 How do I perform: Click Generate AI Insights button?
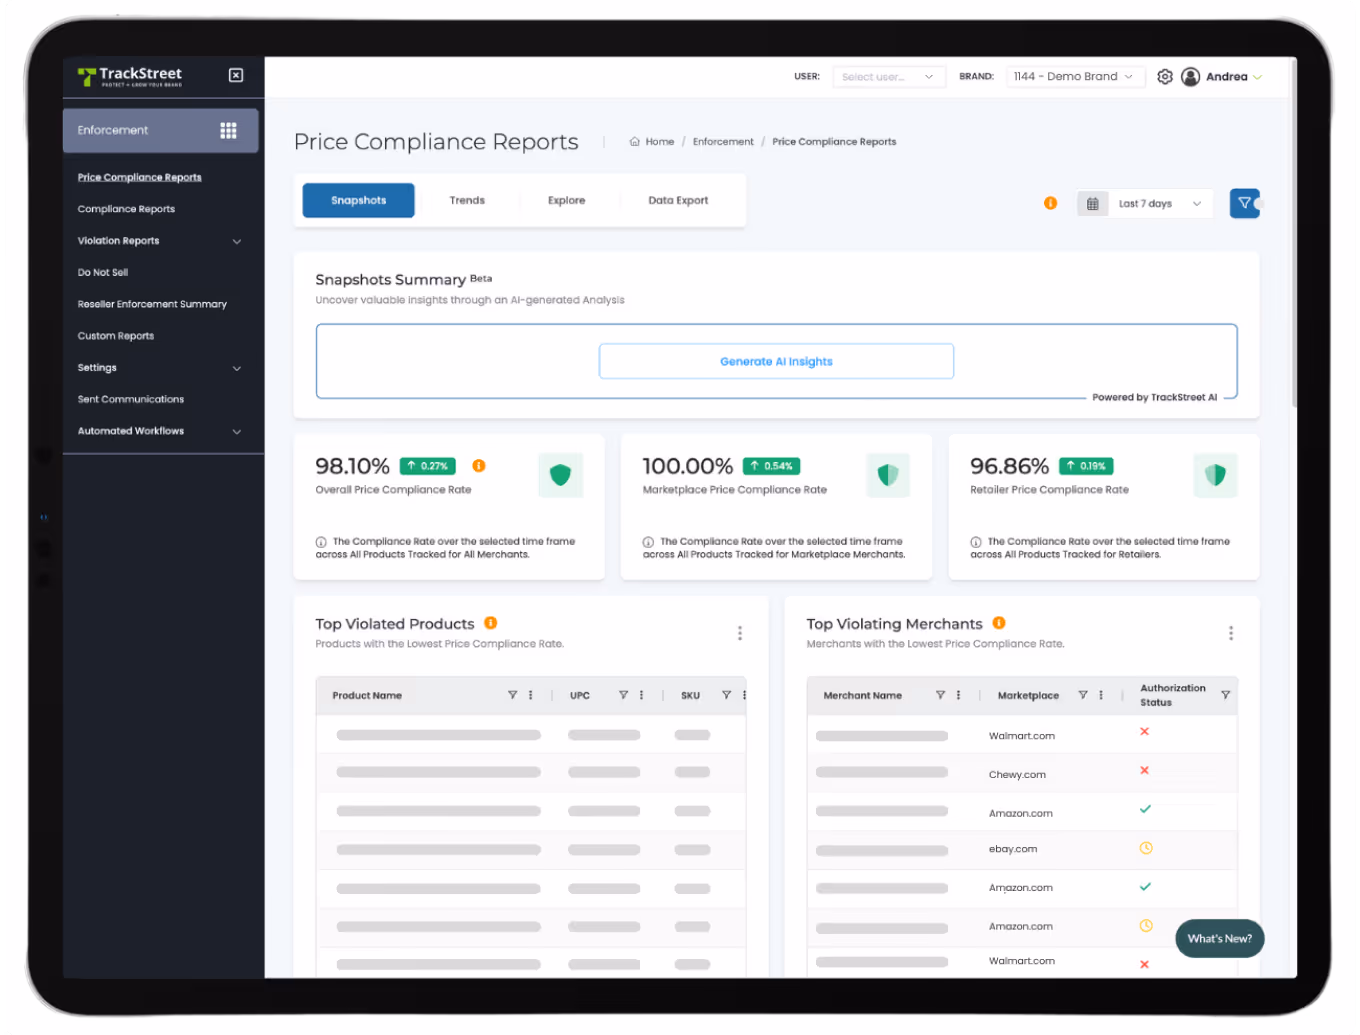click(776, 361)
